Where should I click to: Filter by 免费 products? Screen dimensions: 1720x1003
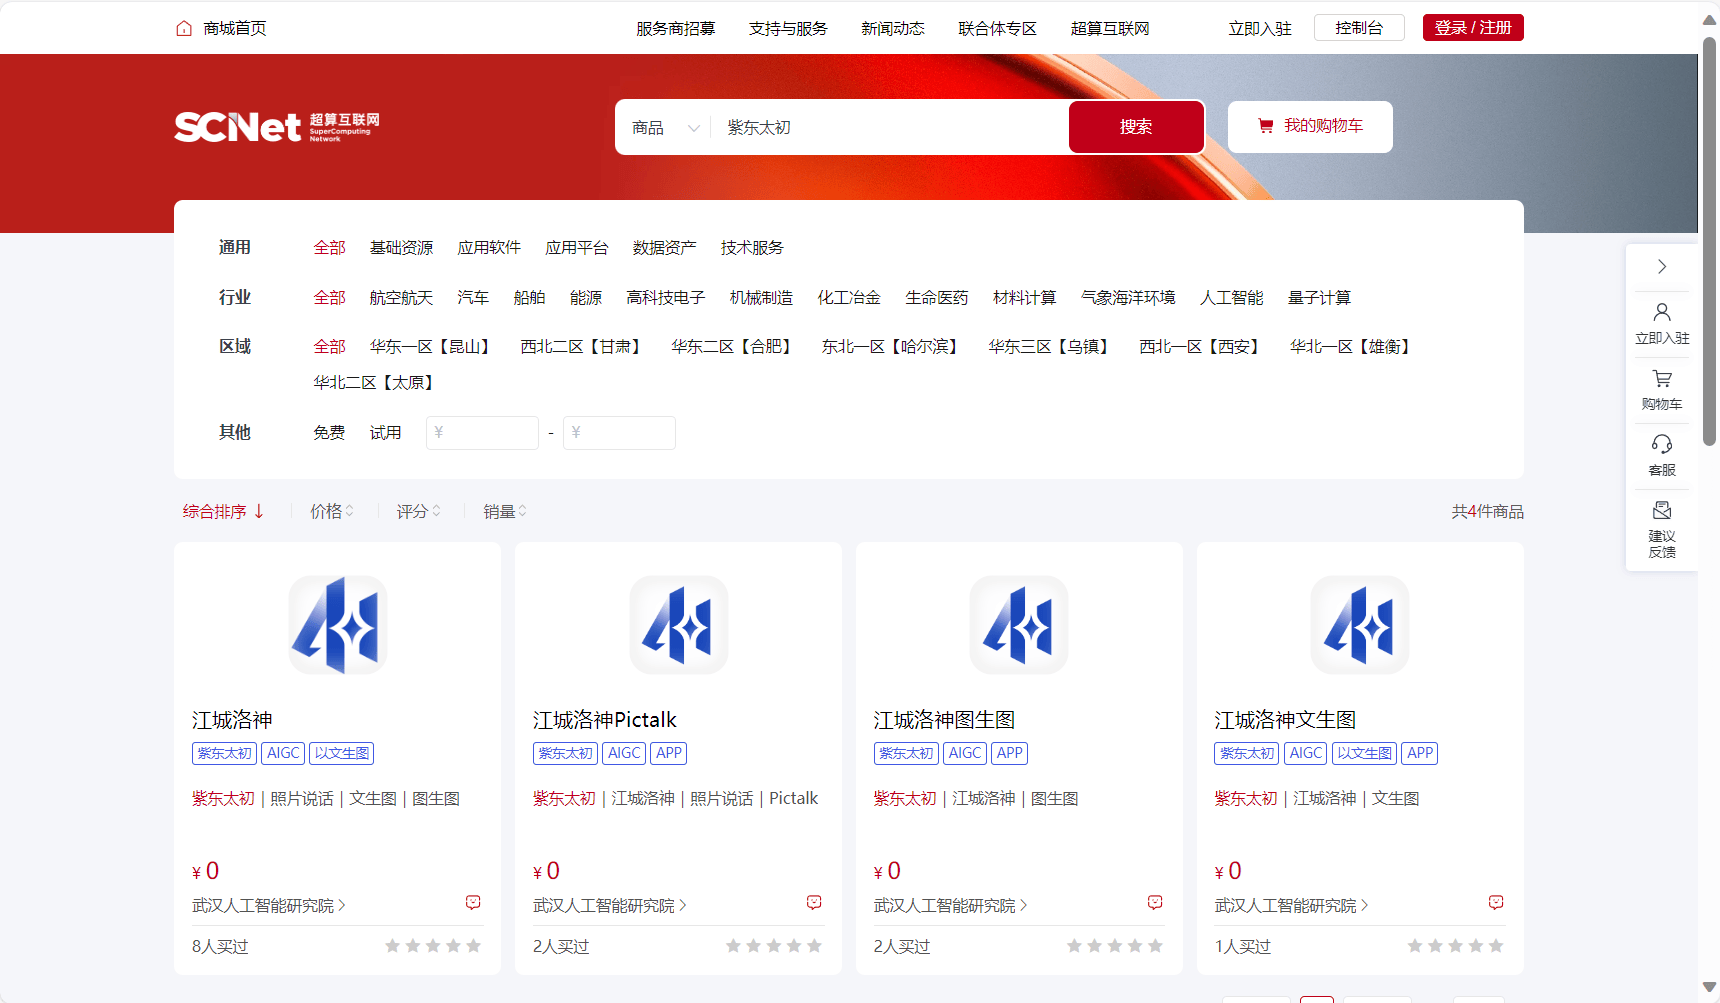(329, 433)
